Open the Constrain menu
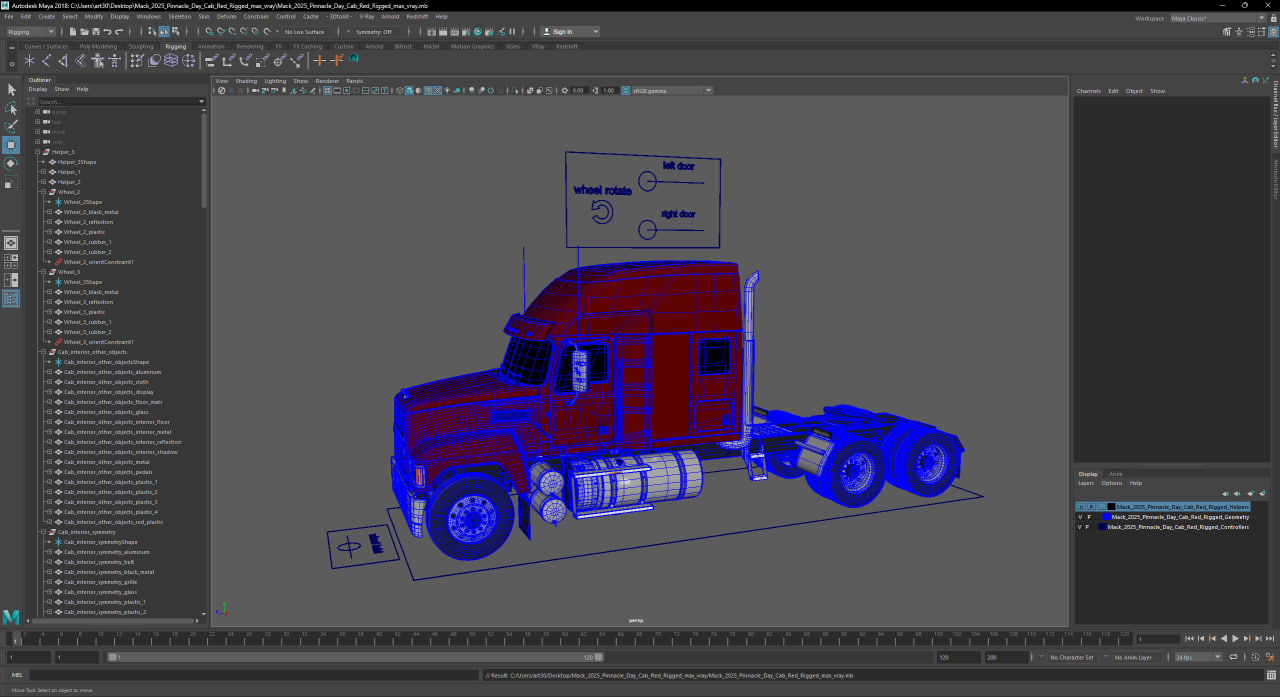1280x697 pixels. (x=256, y=17)
